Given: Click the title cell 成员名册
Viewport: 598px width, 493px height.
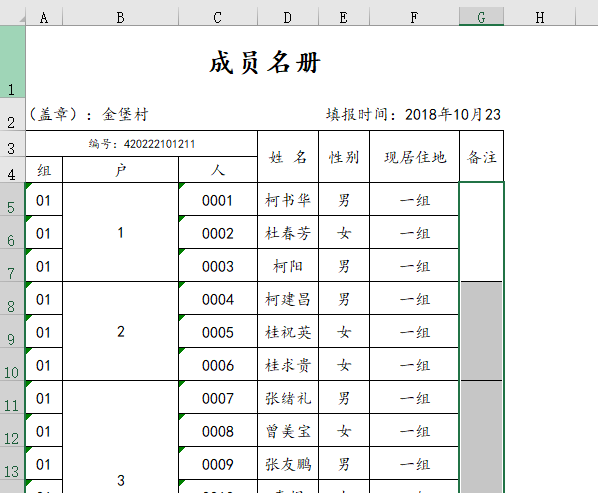Looking at the screenshot, I should [x=265, y=62].
